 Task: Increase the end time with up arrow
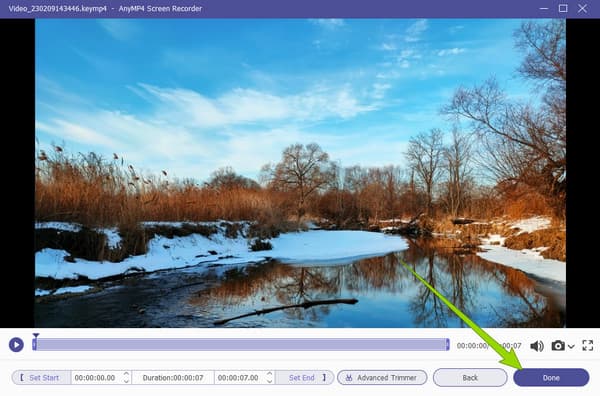coord(269,374)
